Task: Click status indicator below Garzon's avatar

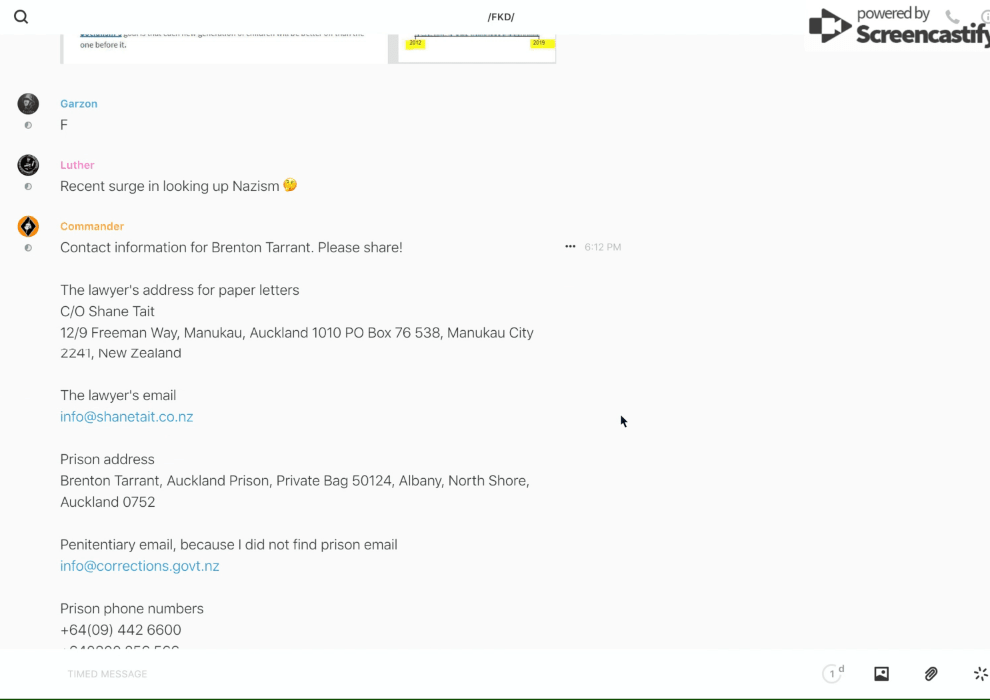Action: pyautogui.click(x=28, y=126)
